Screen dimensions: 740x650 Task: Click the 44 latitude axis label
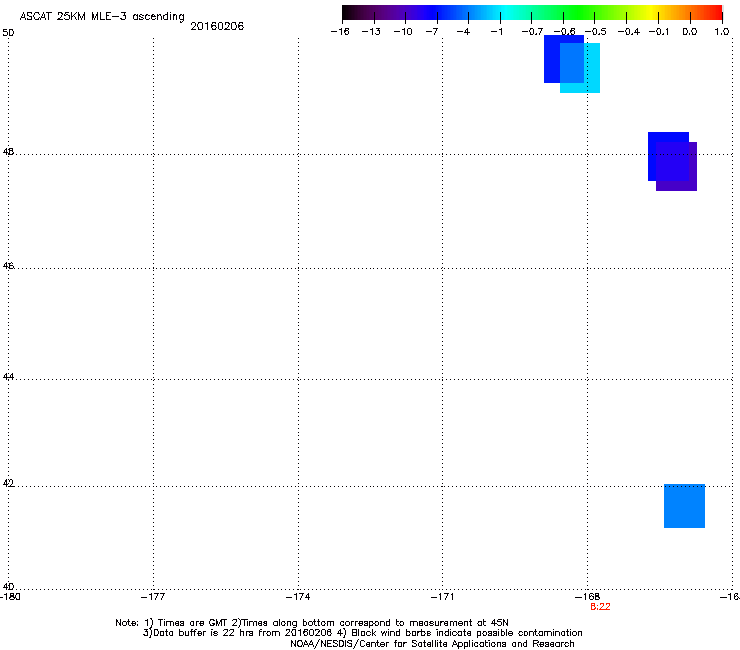pos(8,377)
